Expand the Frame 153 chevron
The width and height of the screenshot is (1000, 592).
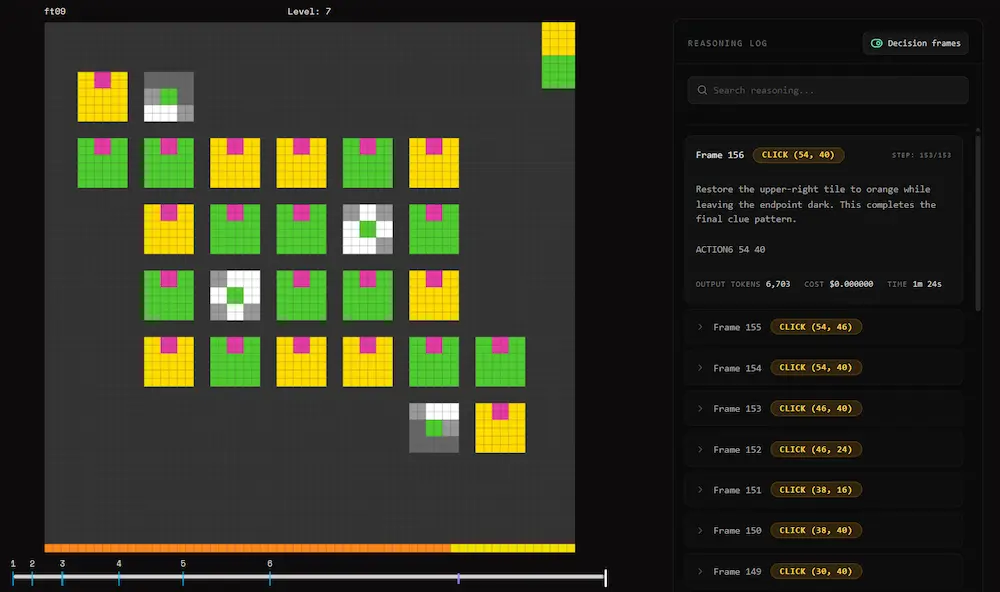coord(700,408)
